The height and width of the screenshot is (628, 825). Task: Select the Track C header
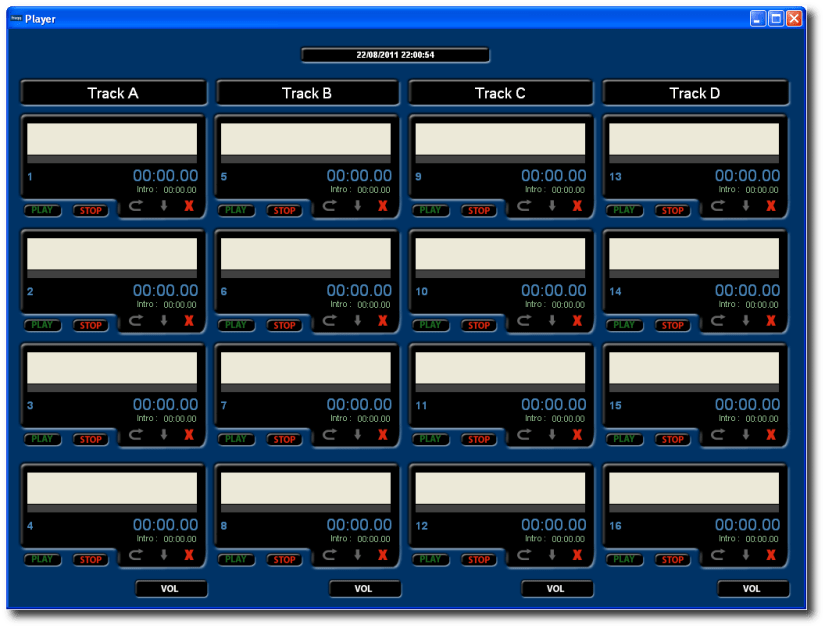click(x=500, y=93)
